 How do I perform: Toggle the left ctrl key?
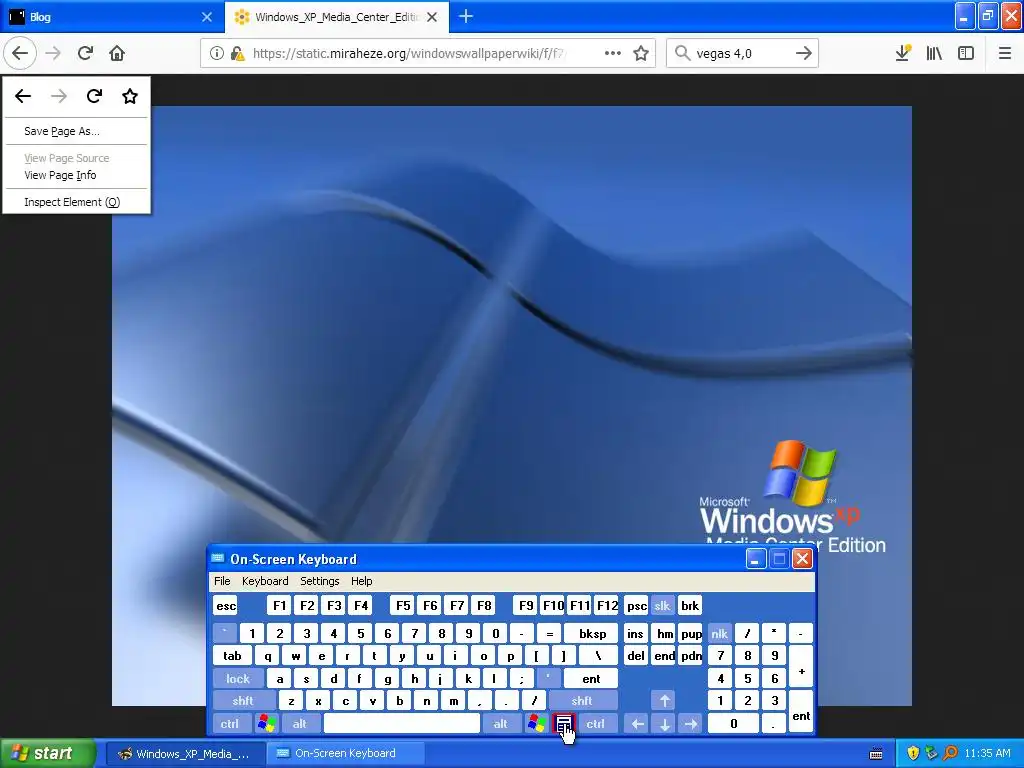tap(230, 724)
